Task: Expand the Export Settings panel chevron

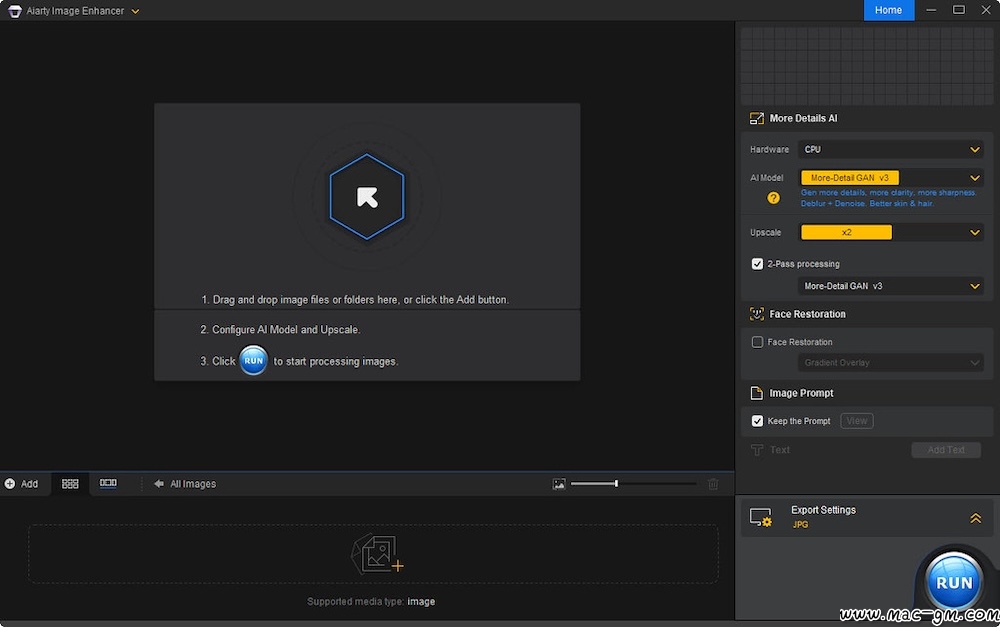Action: 976,518
